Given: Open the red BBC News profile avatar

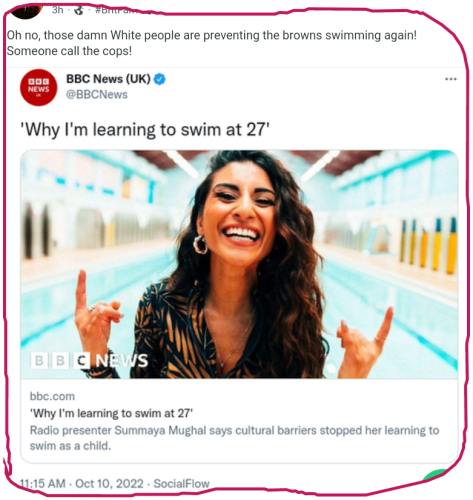Looking at the screenshot, I should tap(39, 88).
